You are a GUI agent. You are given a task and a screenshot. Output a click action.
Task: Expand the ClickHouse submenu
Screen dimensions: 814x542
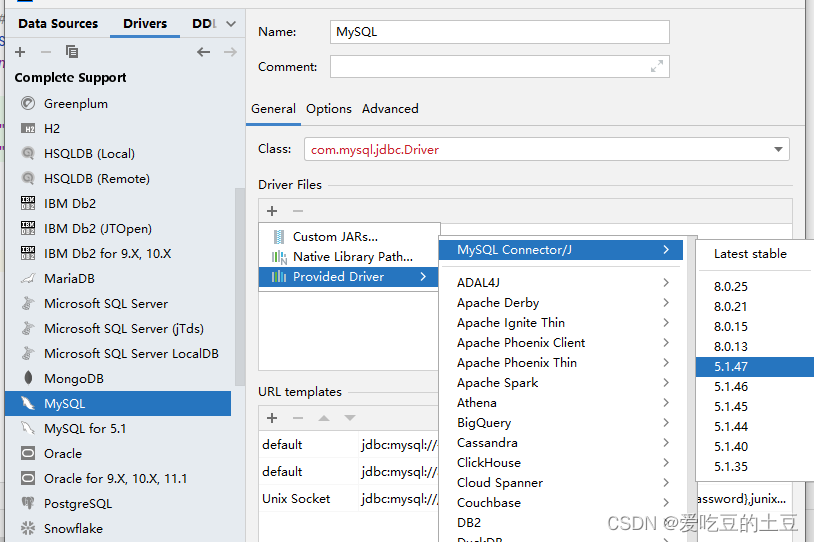(666, 463)
